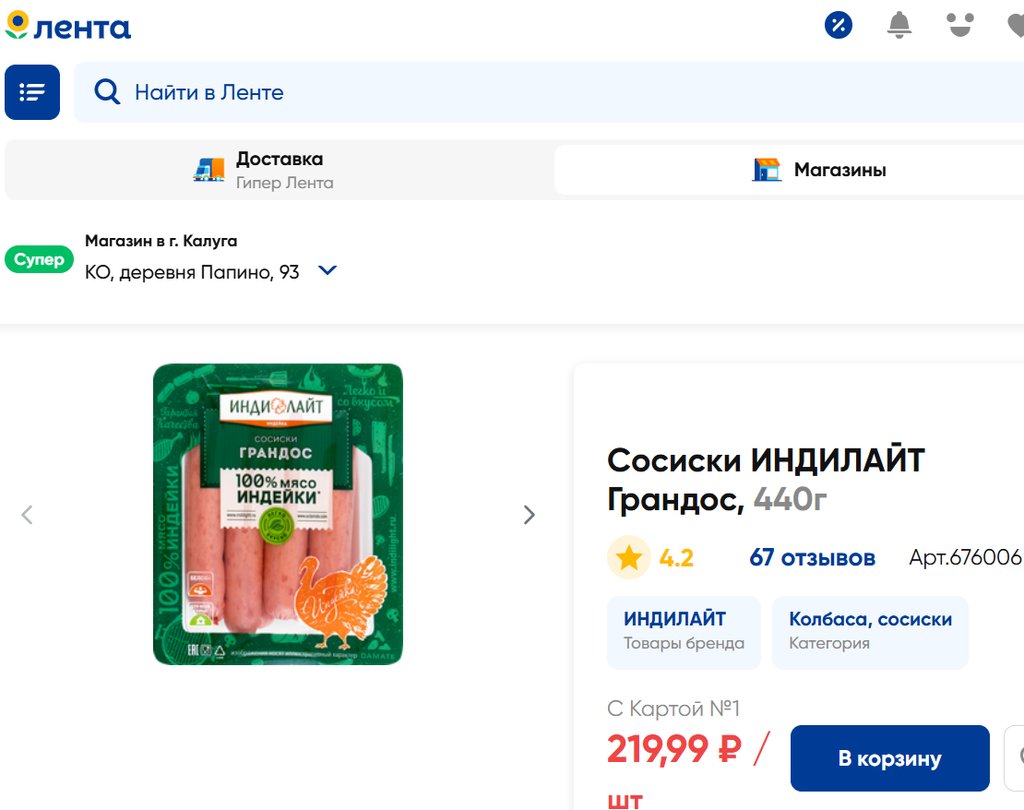Show previous product image
This screenshot has width=1024, height=810.
coord(27,515)
